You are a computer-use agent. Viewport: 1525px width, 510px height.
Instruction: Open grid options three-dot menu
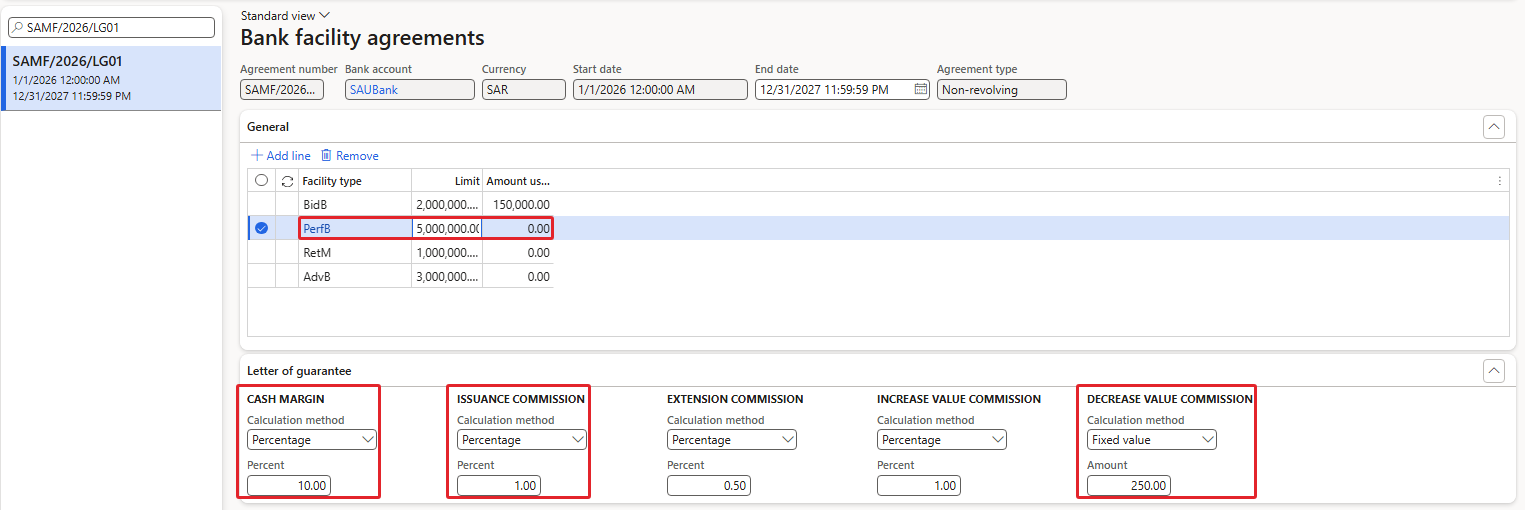(1499, 181)
